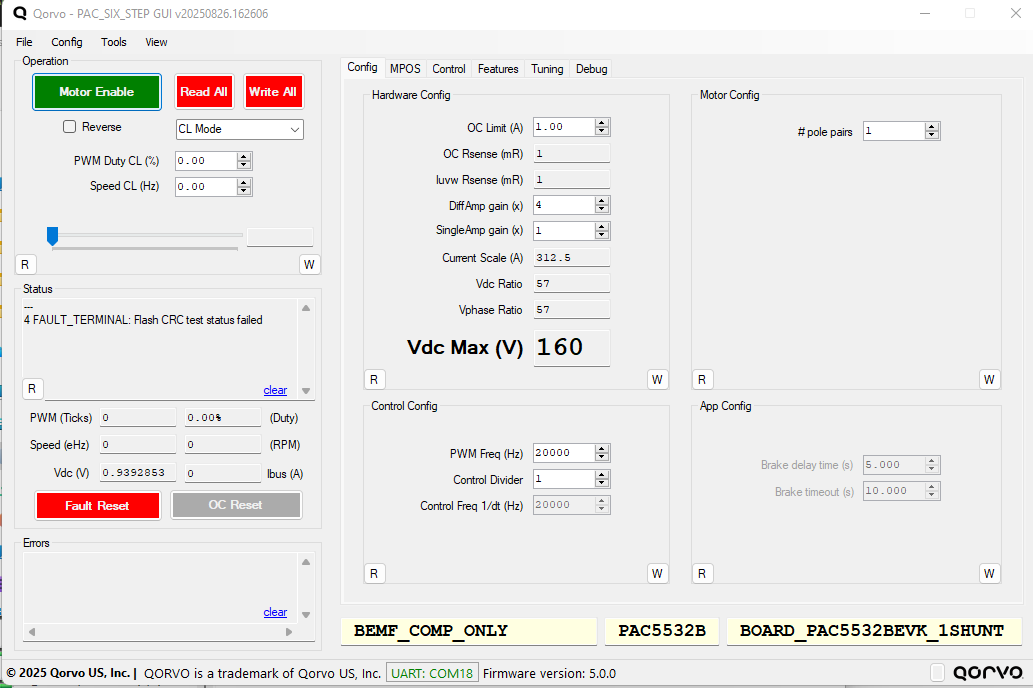Increase OC Limit with the up arrow
The width and height of the screenshot is (1033, 688).
coord(602,123)
